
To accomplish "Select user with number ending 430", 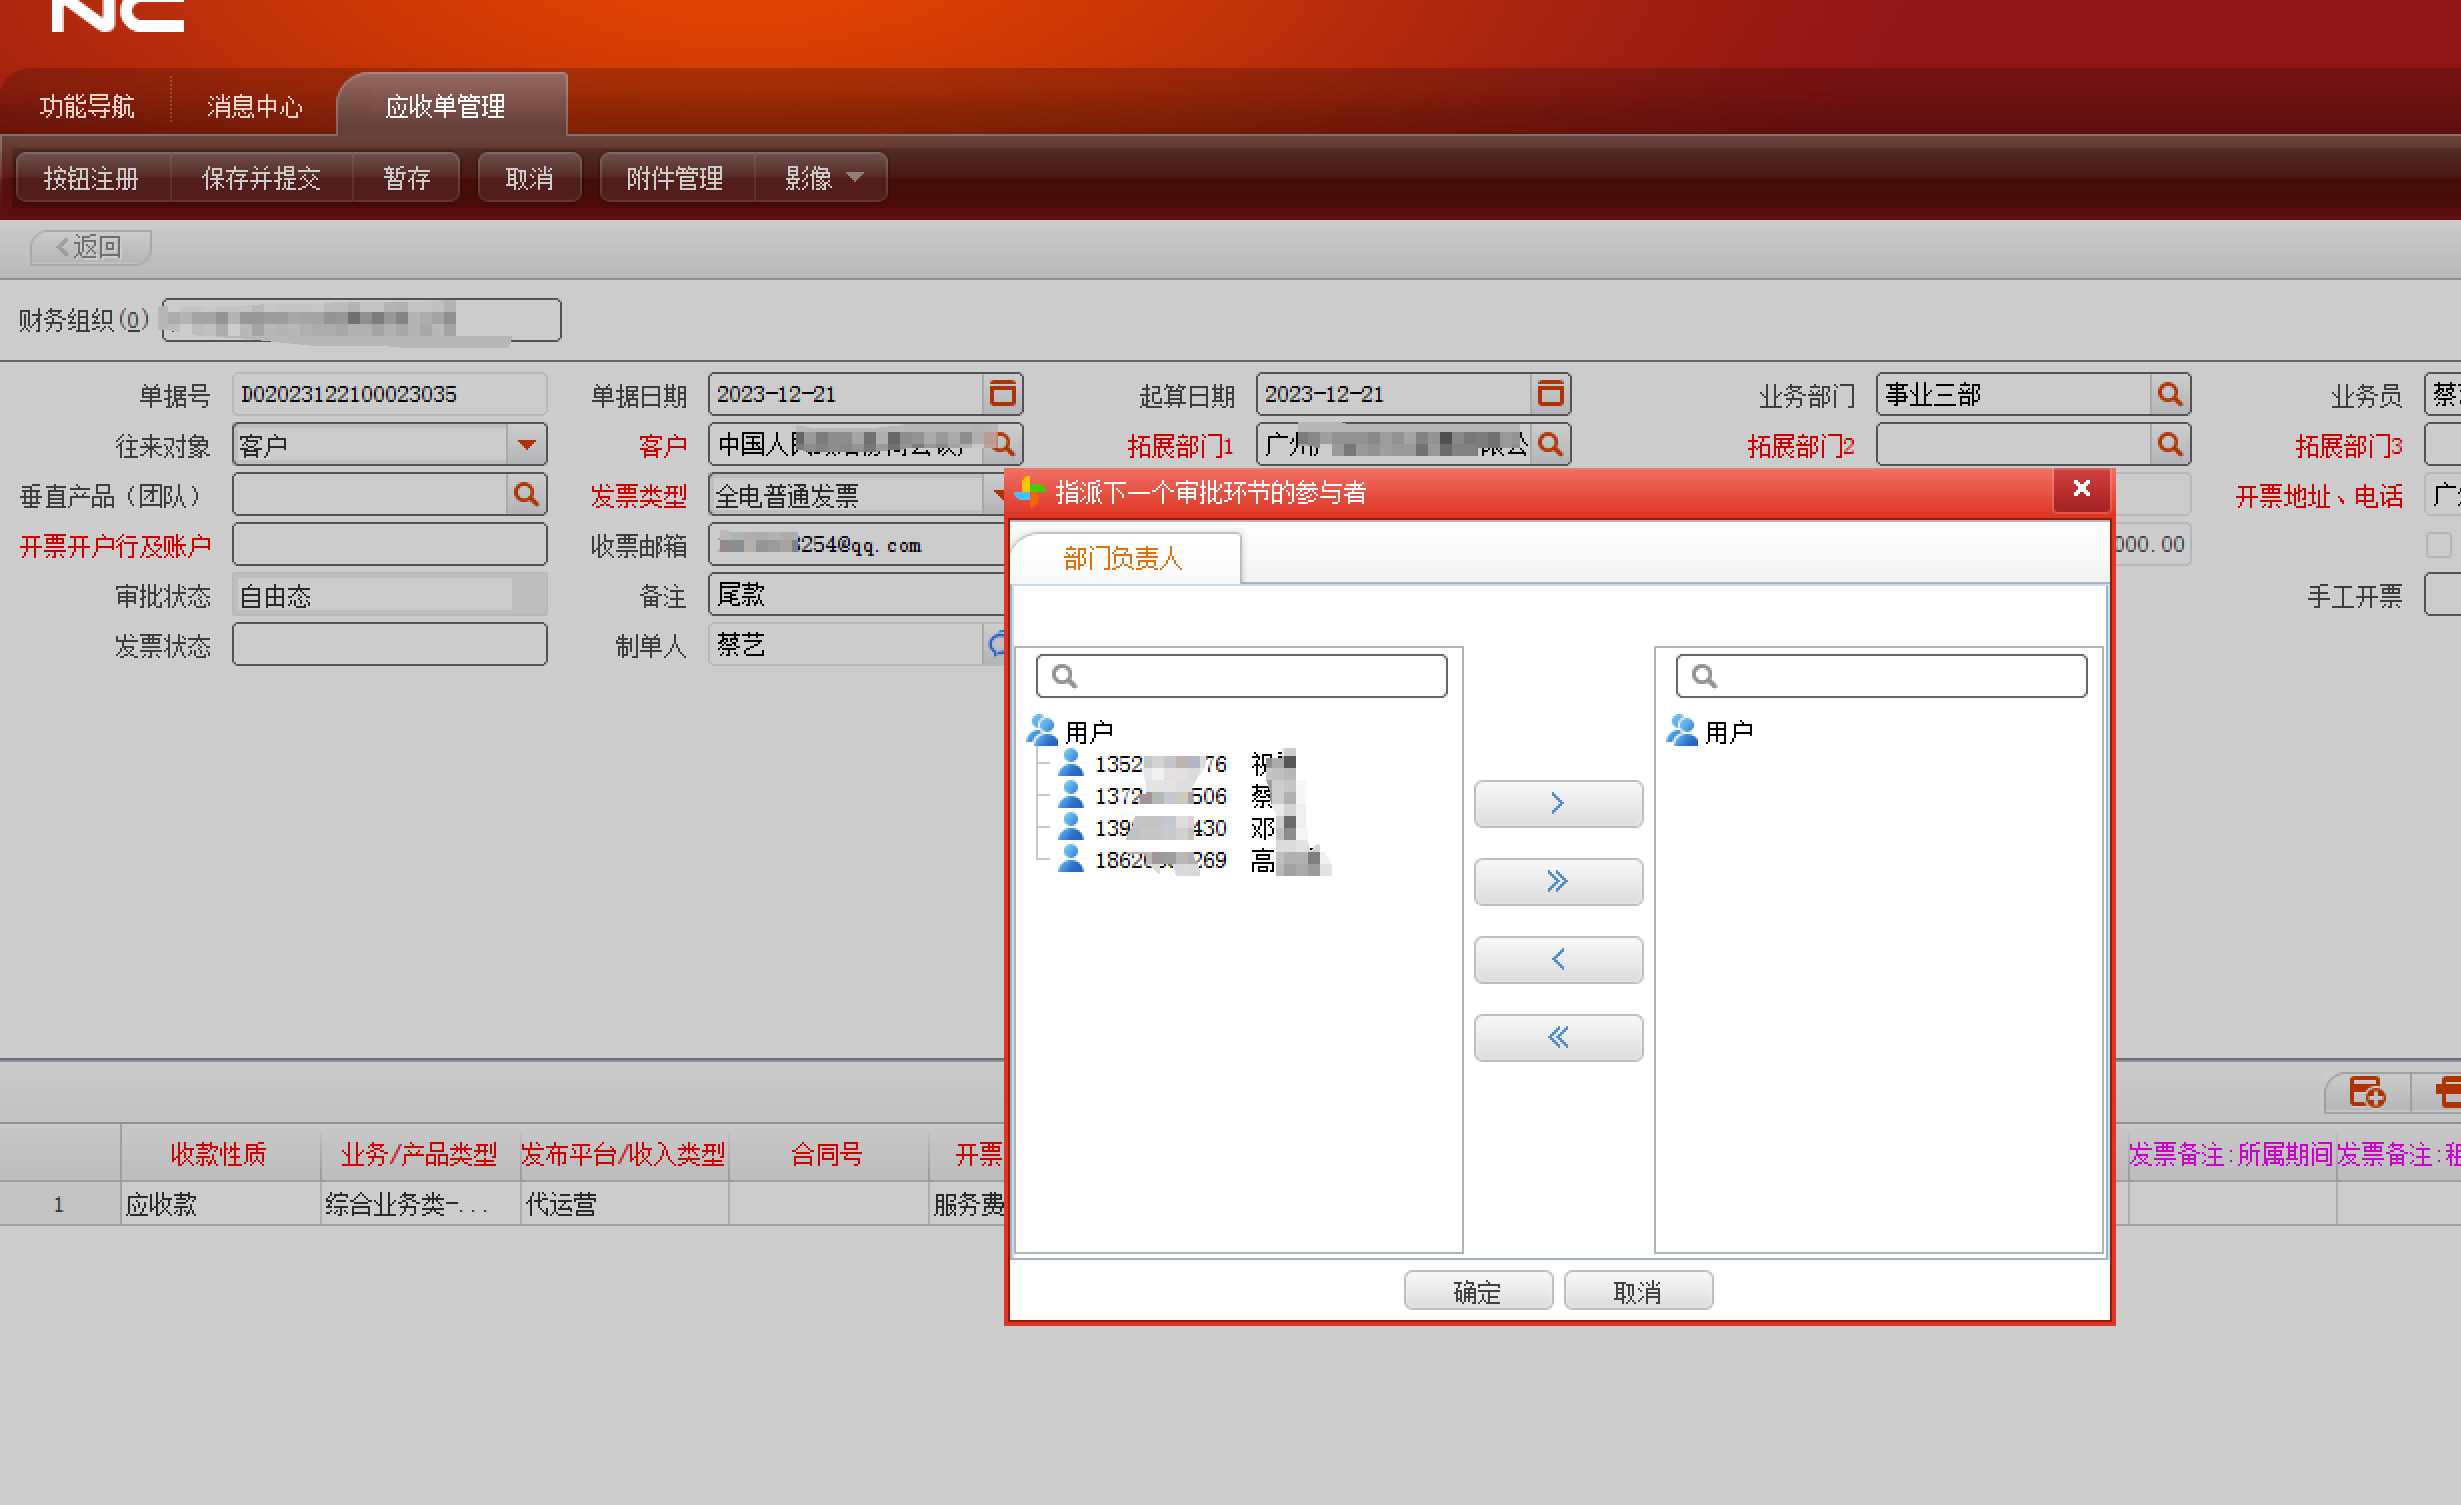I will pos(1177,828).
